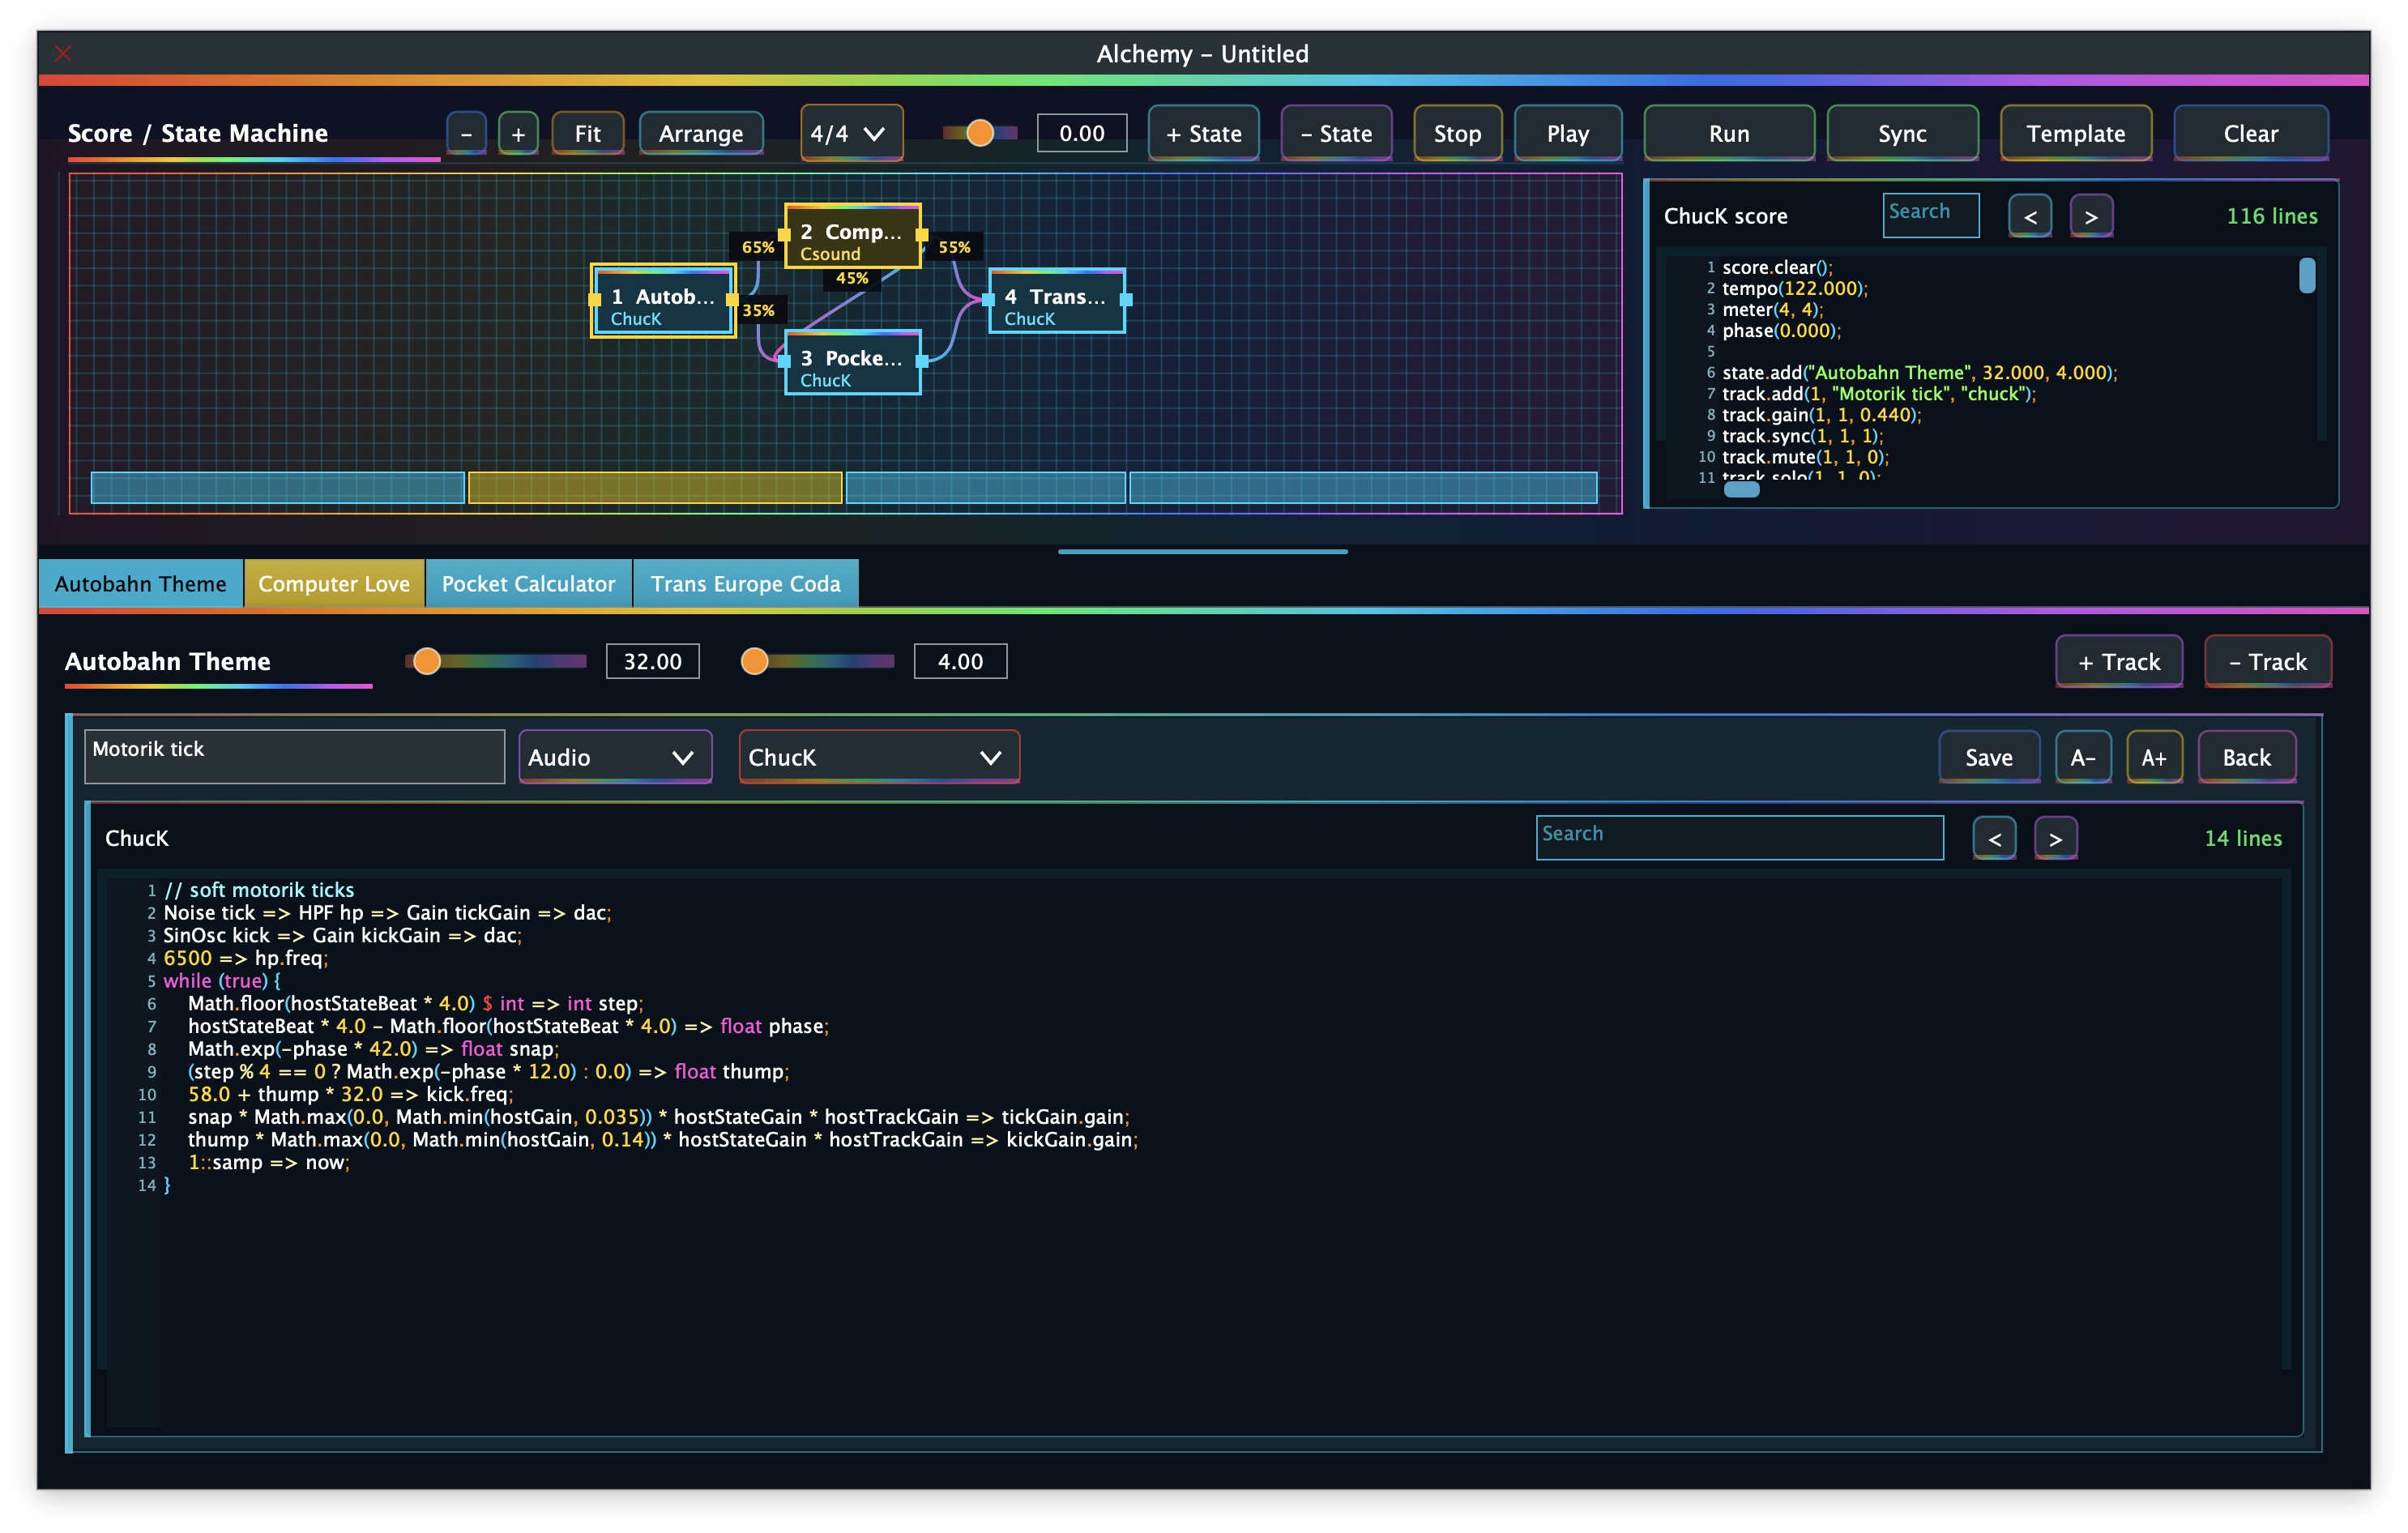Select the 3 Pocke... state node
Screen dimensions: 2408x1533
point(852,363)
